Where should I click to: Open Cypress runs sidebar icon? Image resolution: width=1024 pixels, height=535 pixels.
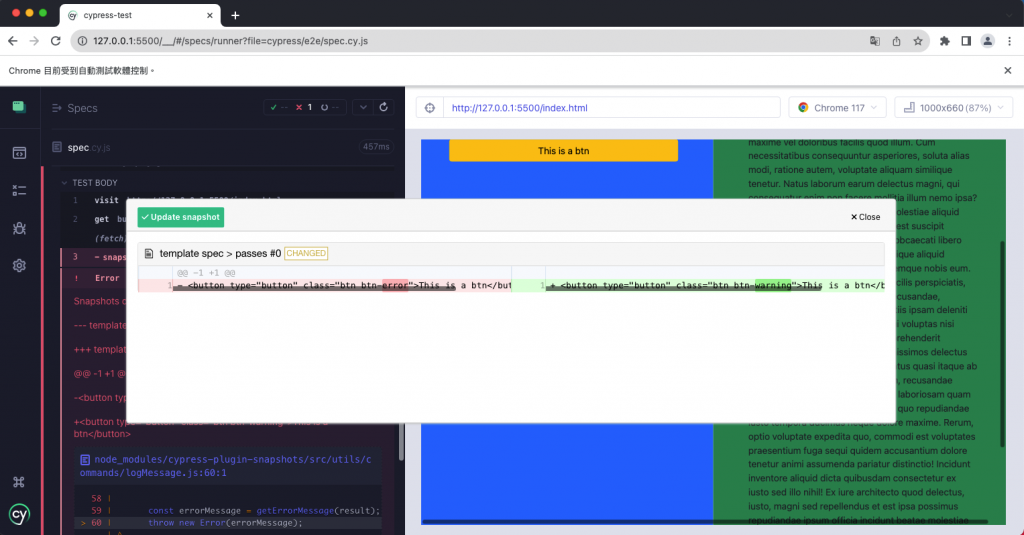pyautogui.click(x=19, y=191)
